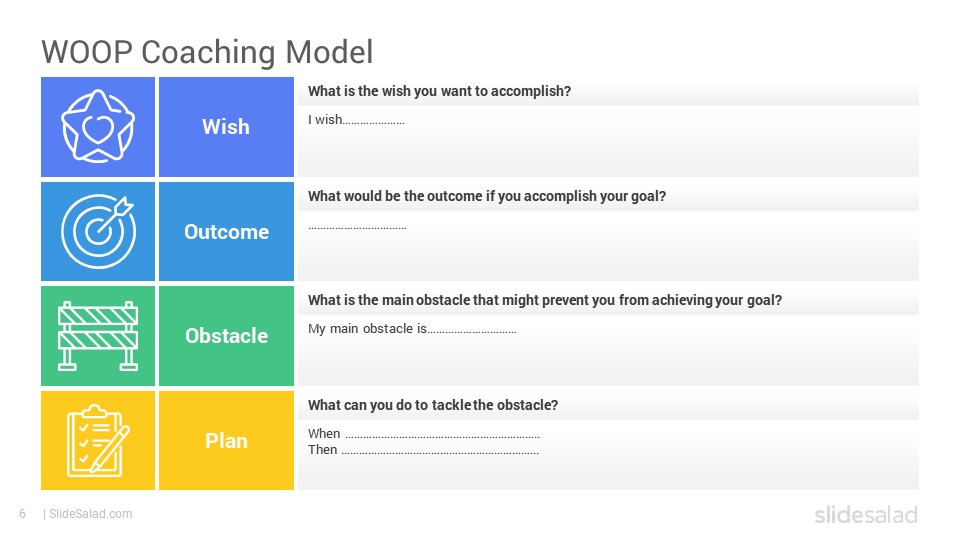Select 'What can you do' question heading
The image size is (960, 540).
(x=433, y=405)
